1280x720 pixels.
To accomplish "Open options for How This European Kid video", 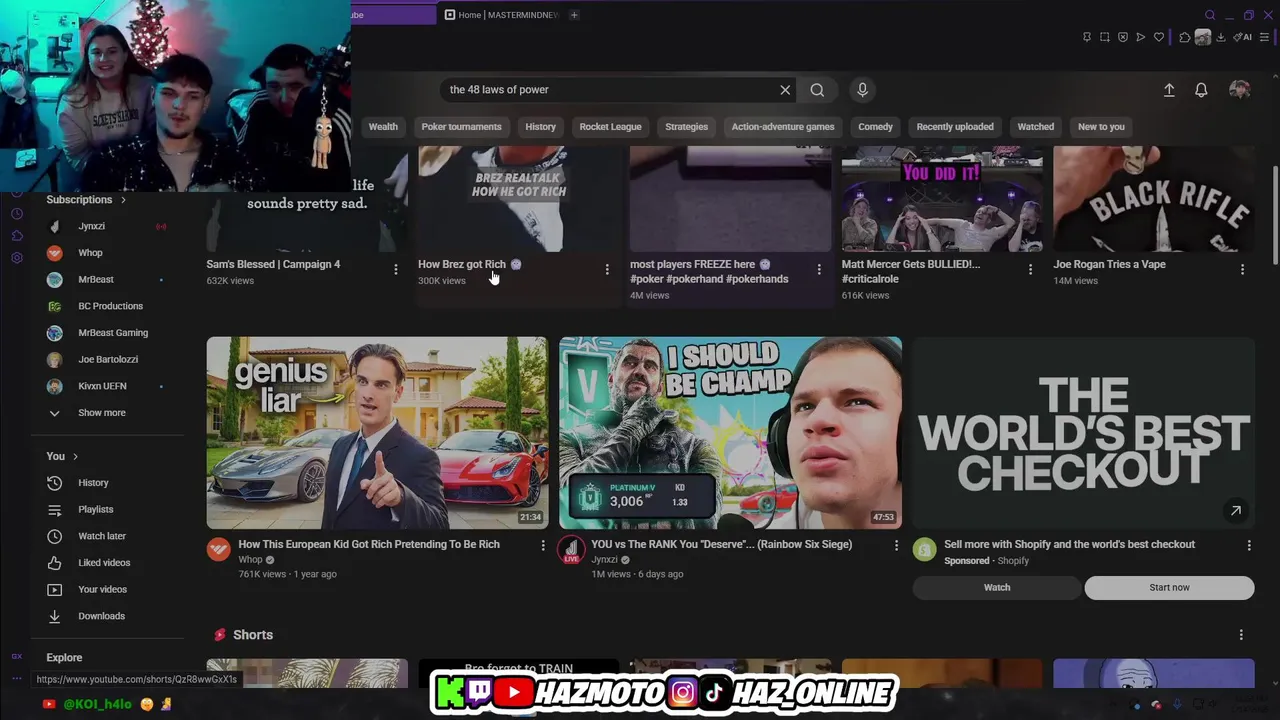I will tap(543, 545).
